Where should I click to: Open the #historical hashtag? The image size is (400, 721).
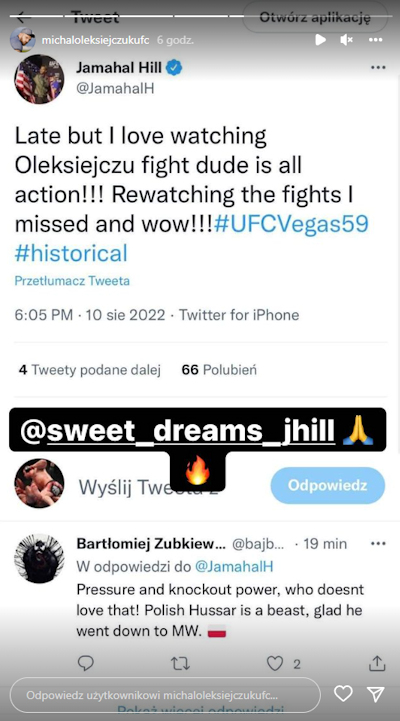pyautogui.click(x=71, y=253)
